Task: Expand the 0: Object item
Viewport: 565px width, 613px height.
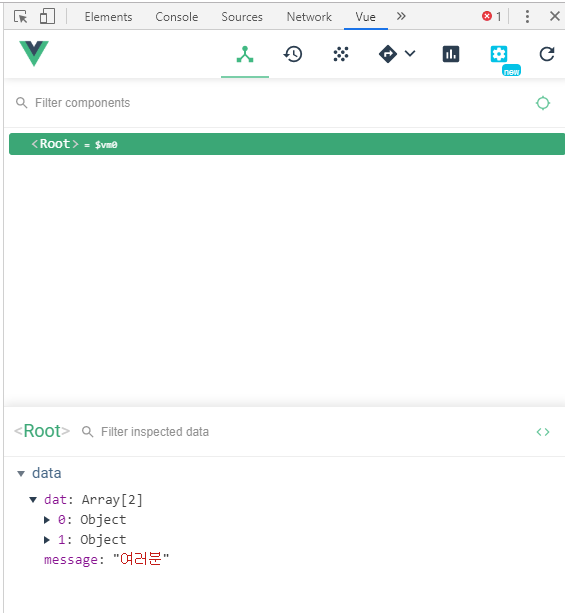Action: coord(47,520)
